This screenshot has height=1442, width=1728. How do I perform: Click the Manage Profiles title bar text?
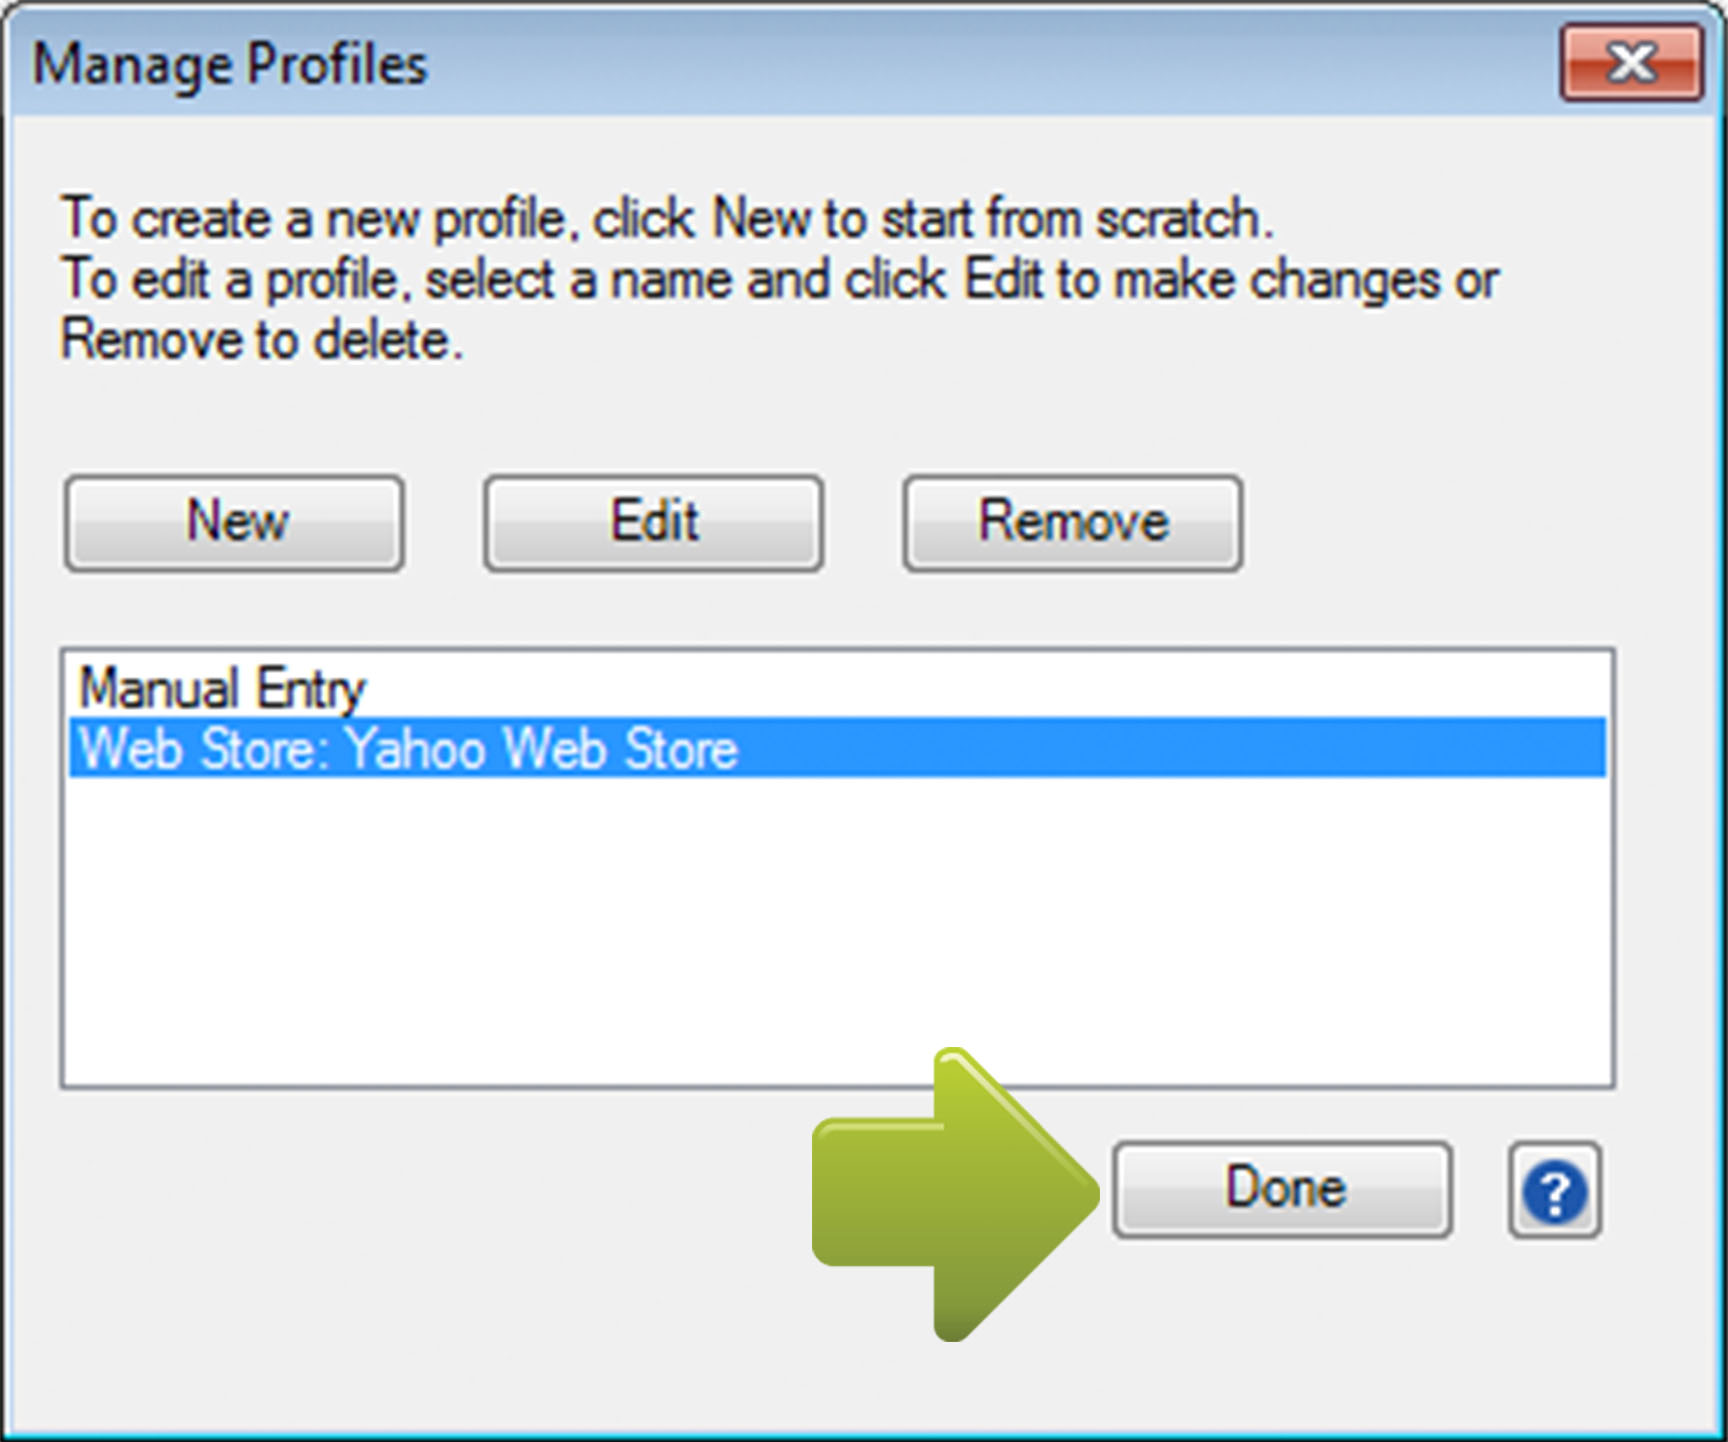[230, 65]
